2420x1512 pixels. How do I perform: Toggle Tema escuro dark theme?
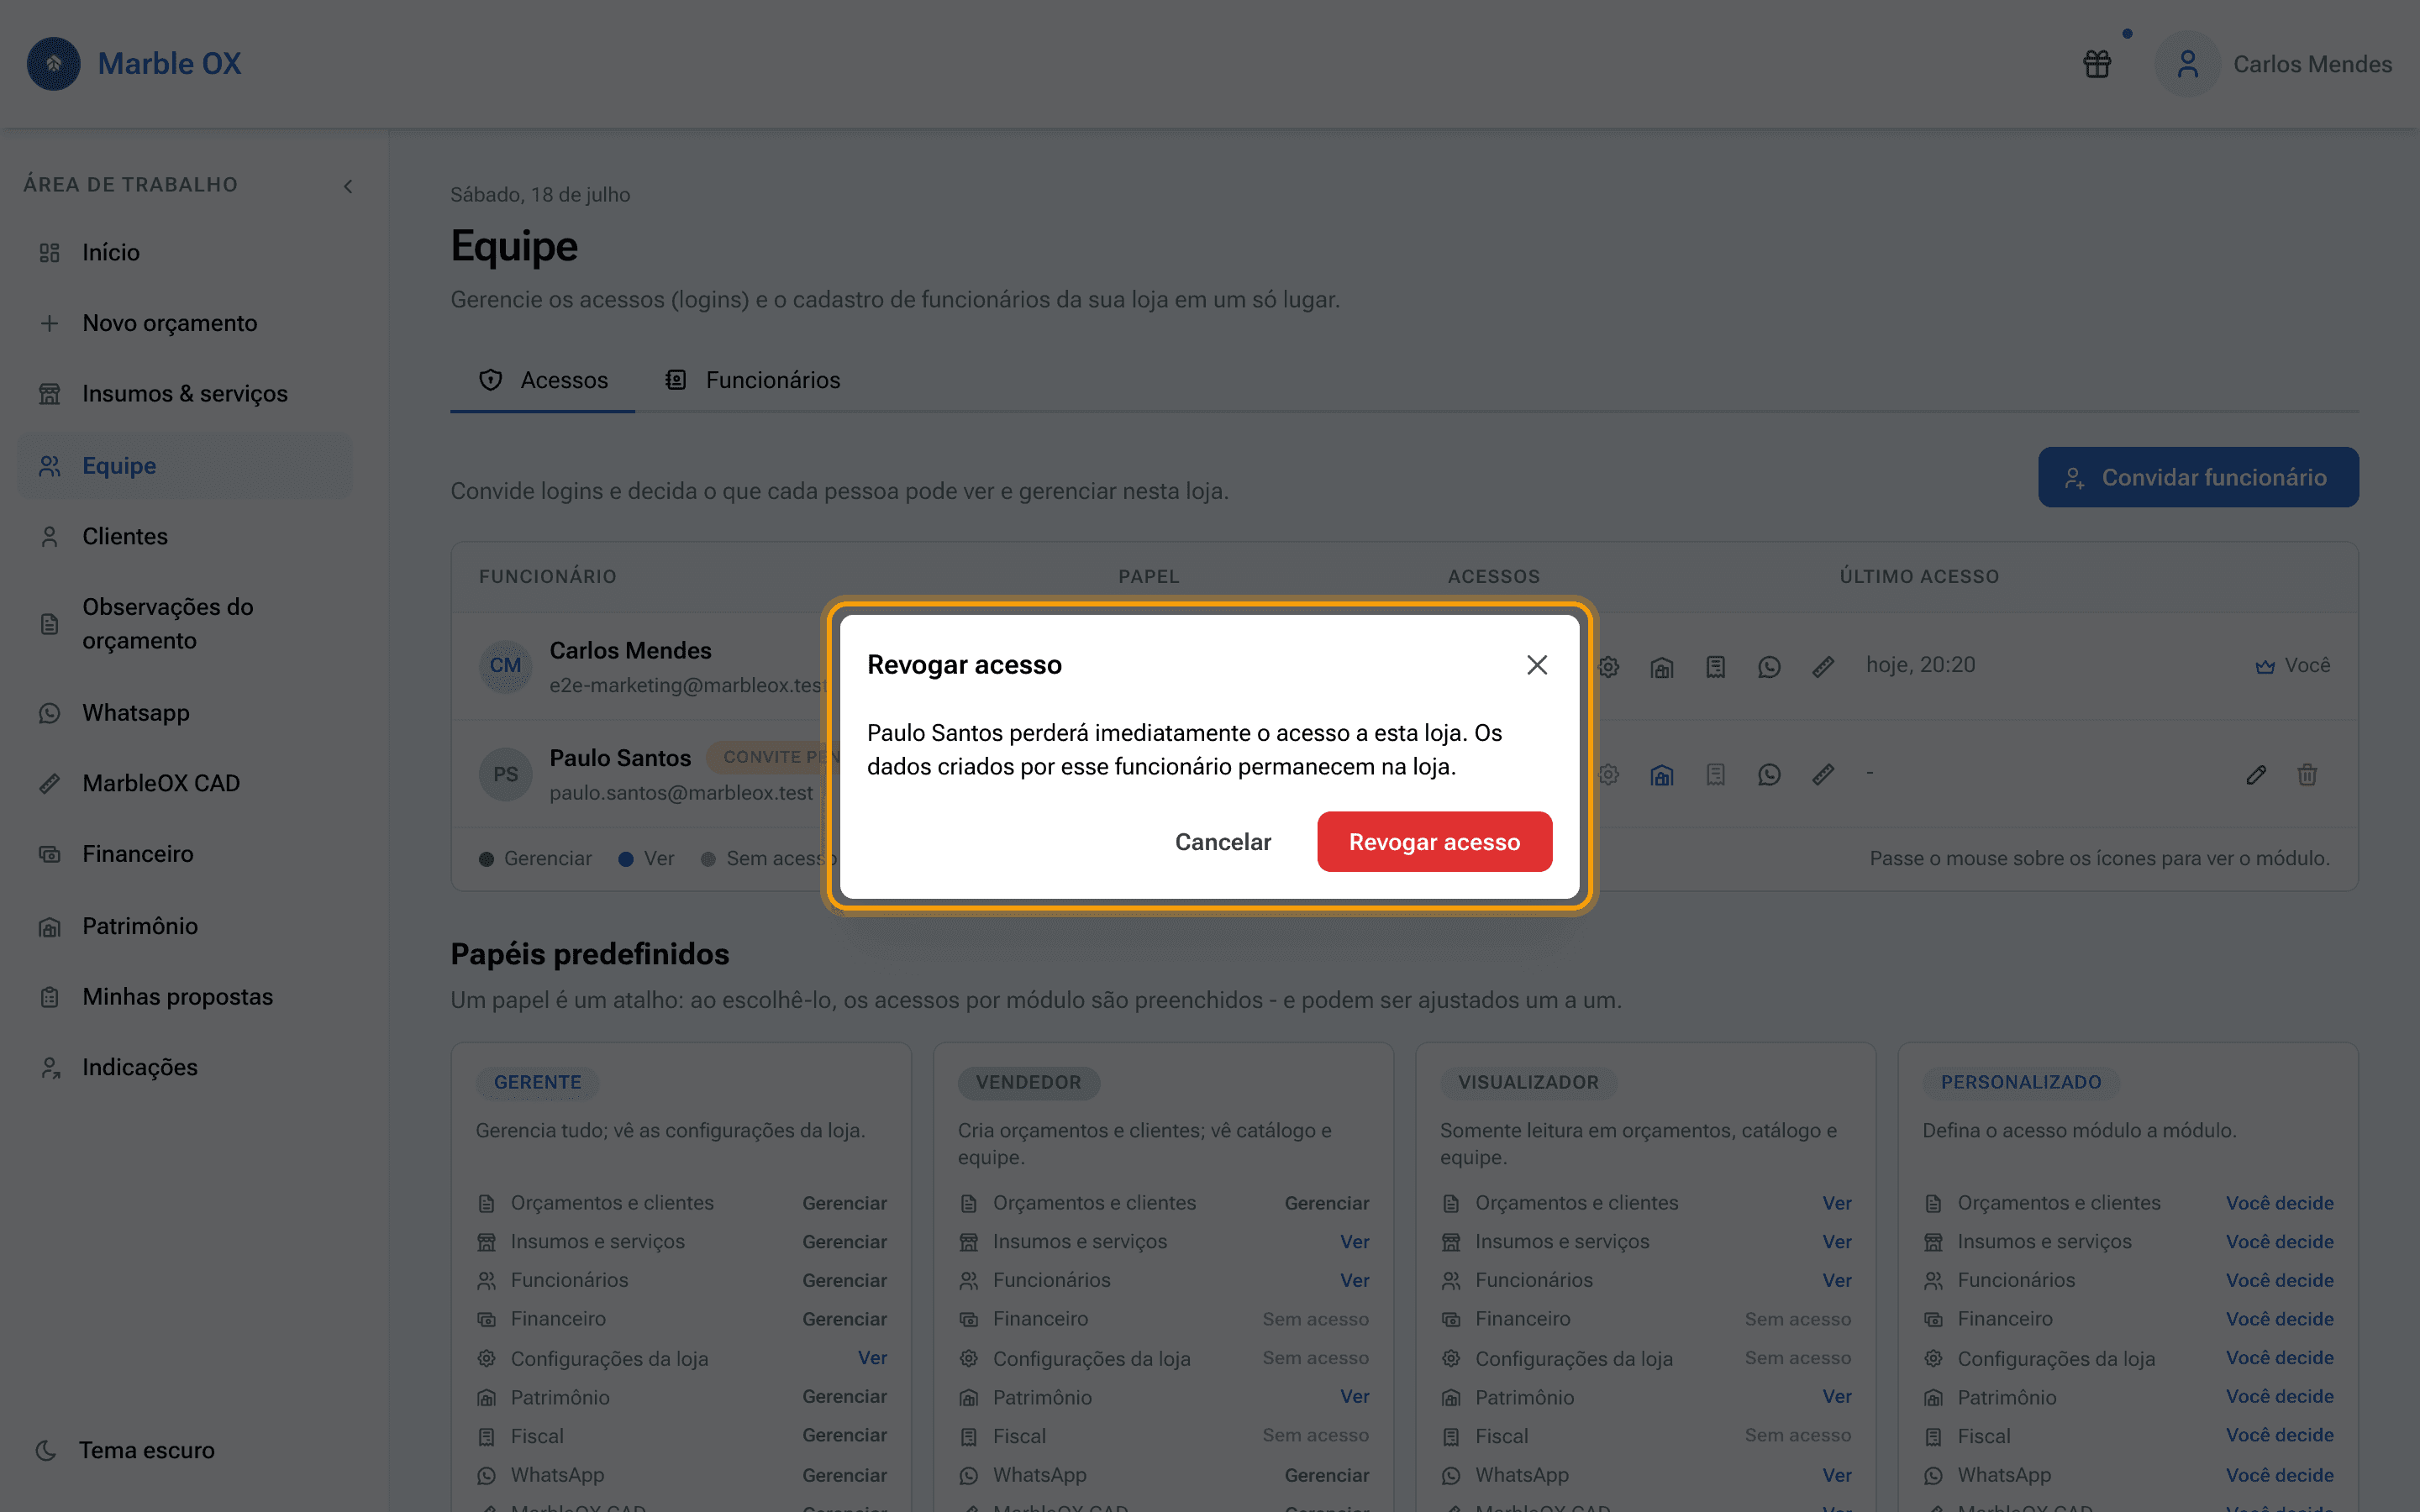click(126, 1450)
